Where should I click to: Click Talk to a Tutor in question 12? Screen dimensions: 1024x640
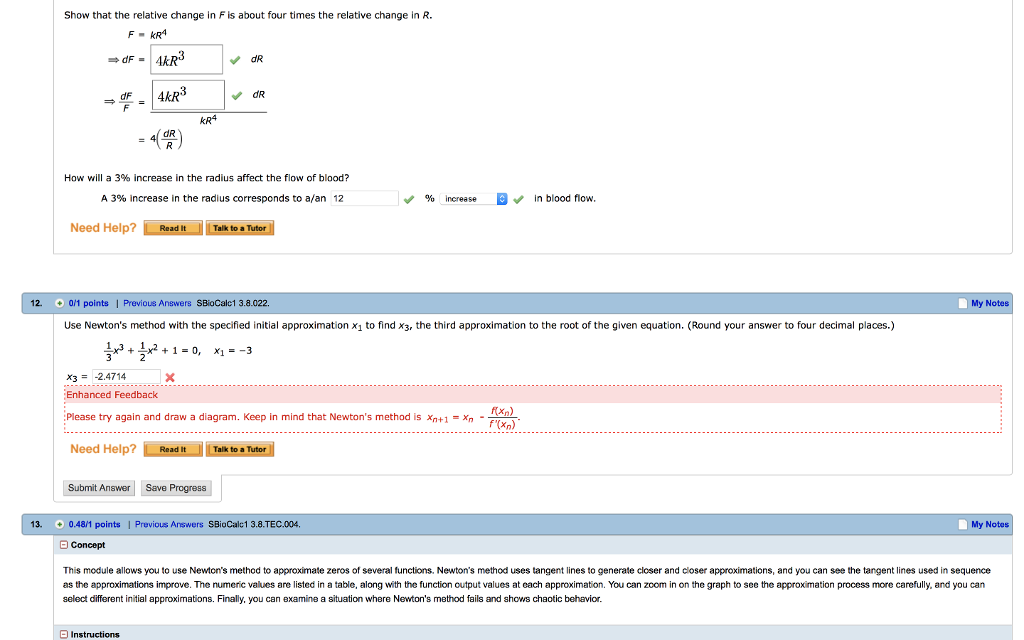point(240,449)
